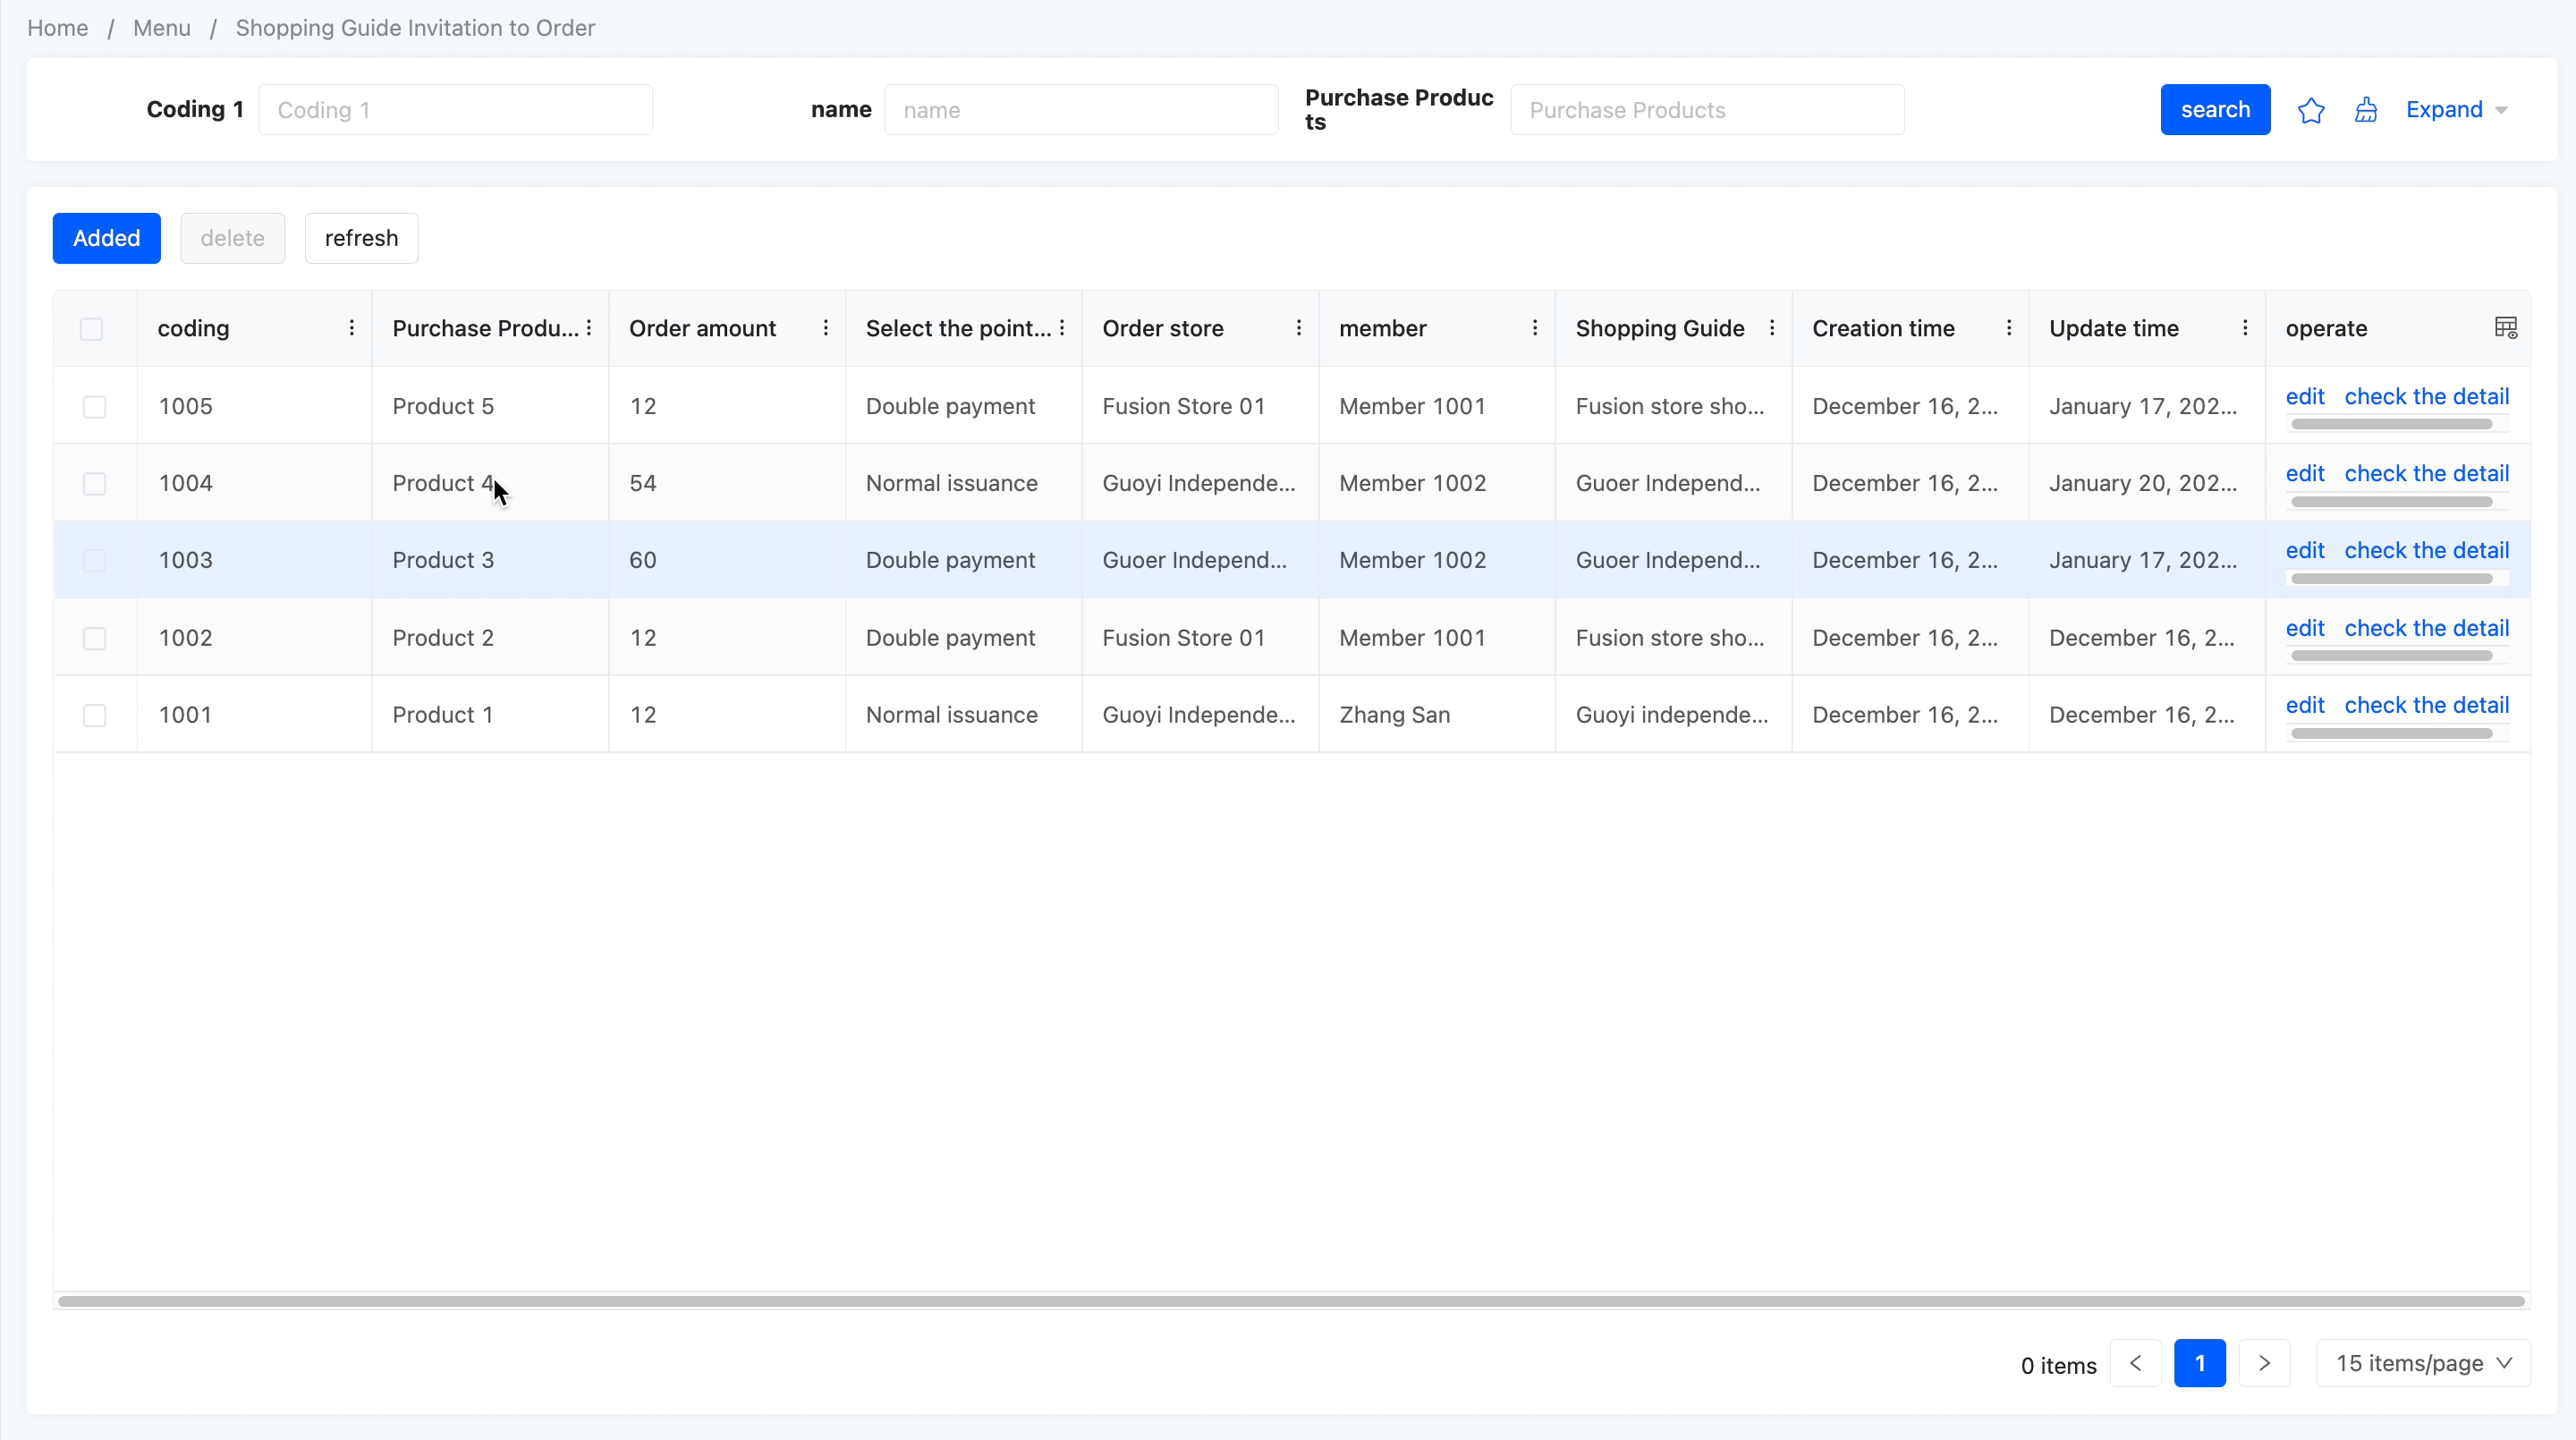Click the clear filters broom icon
The image size is (2576, 1440).
(2365, 110)
